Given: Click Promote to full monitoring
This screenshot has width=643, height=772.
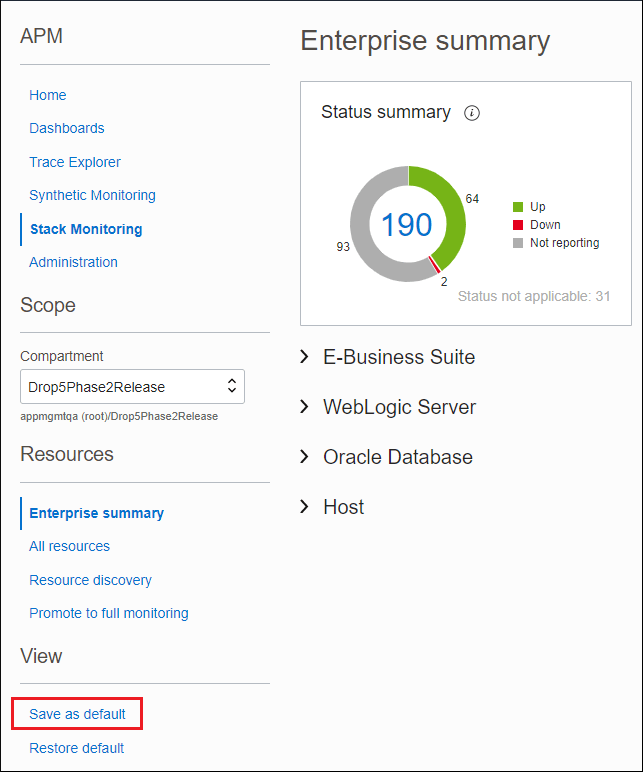Looking at the screenshot, I should [x=108, y=613].
